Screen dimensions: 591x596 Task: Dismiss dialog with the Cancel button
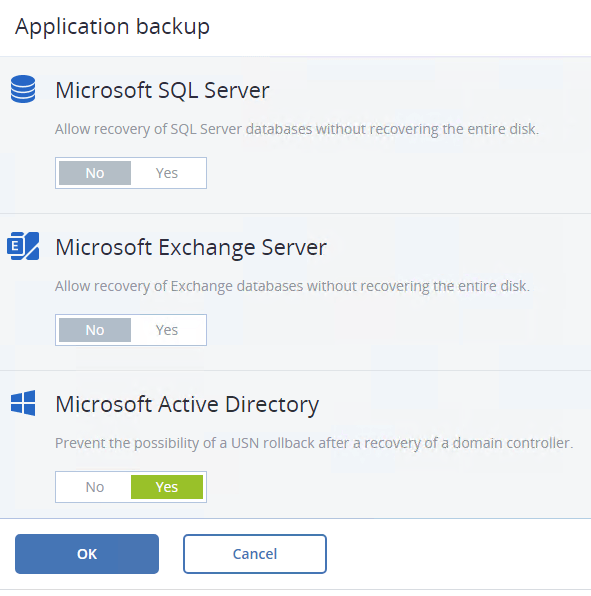coord(255,554)
